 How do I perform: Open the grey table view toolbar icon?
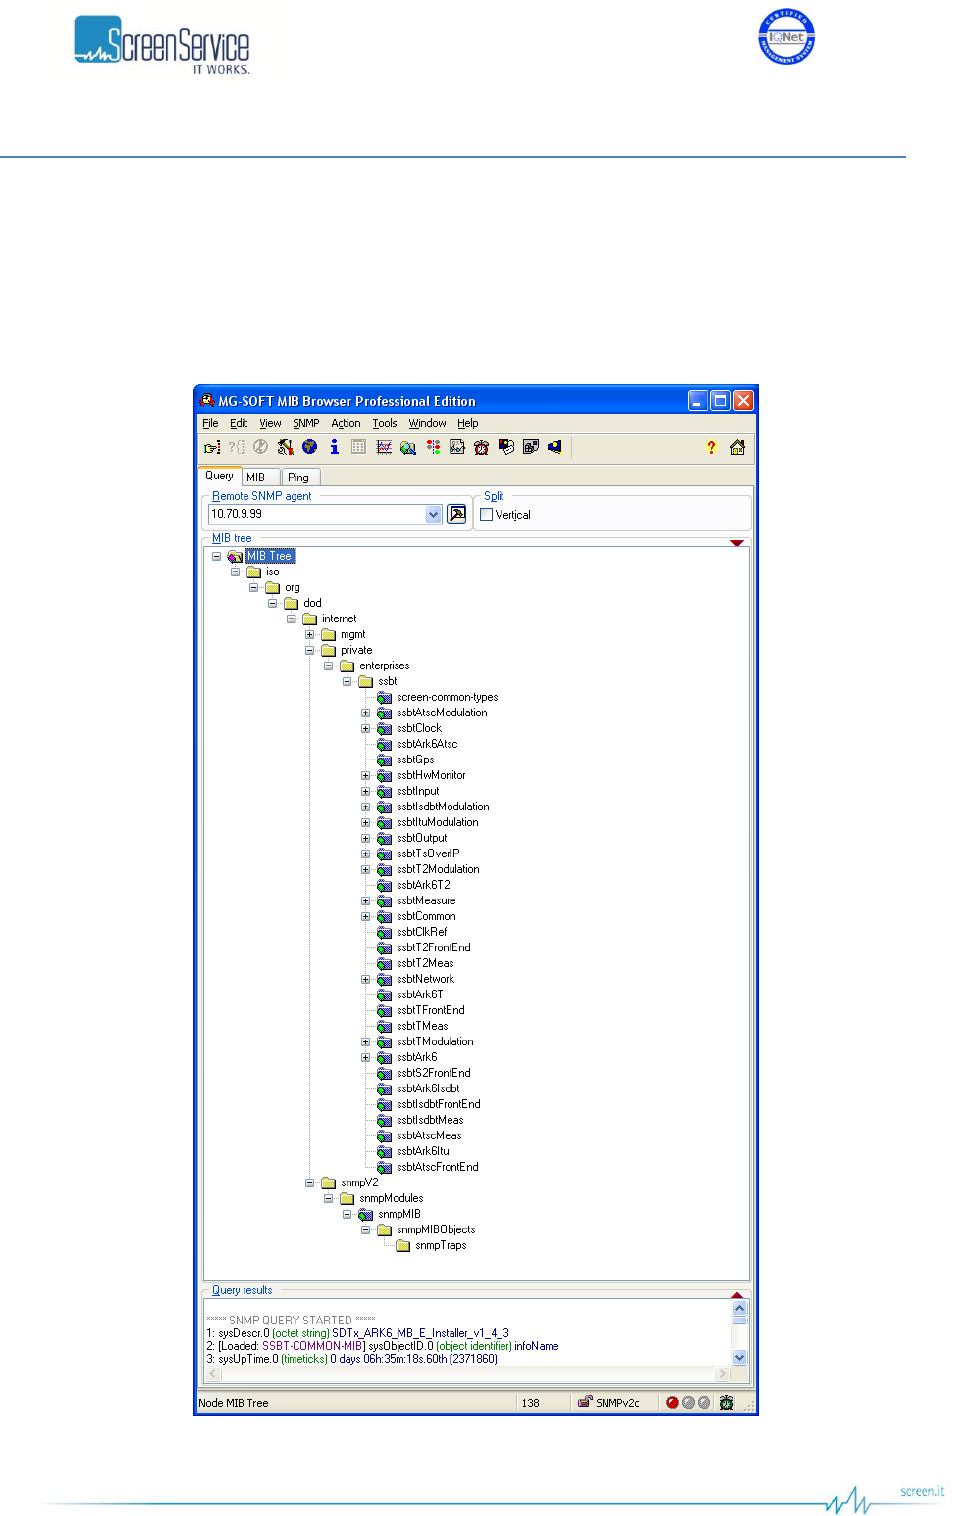tap(358, 447)
